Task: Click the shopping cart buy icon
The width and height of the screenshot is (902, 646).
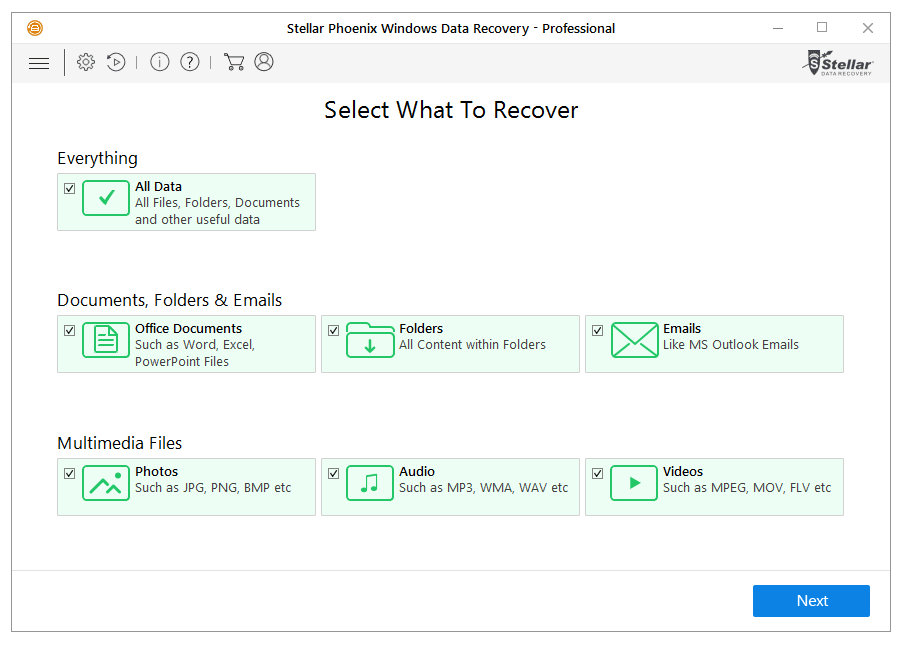Action: pos(234,62)
